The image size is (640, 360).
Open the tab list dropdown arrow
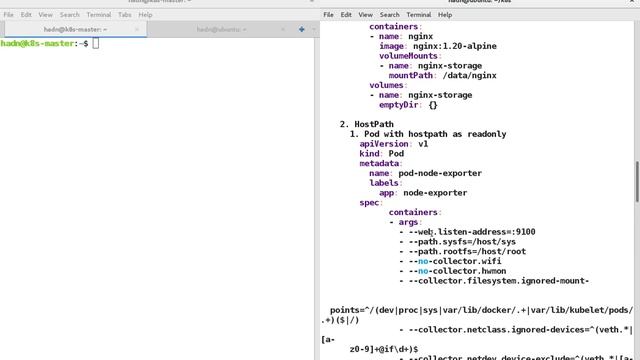pos(313,29)
